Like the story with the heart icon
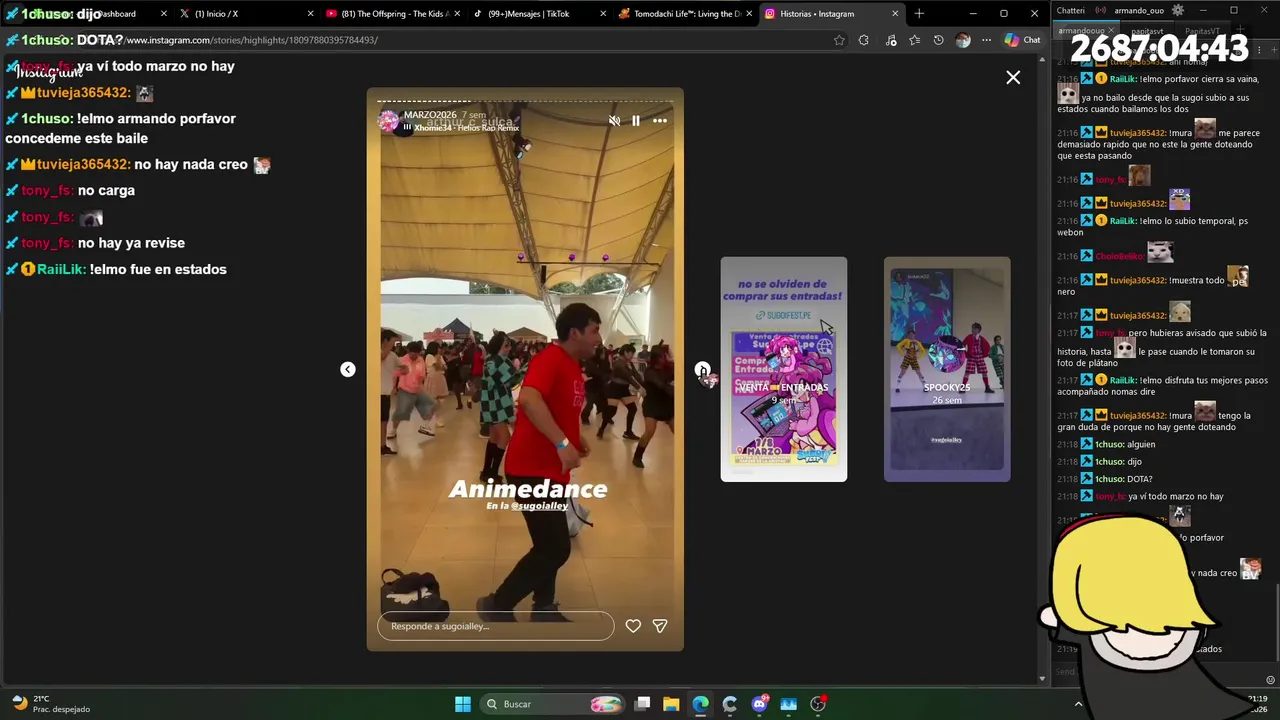Image resolution: width=1280 pixels, height=720 pixels. 633,626
